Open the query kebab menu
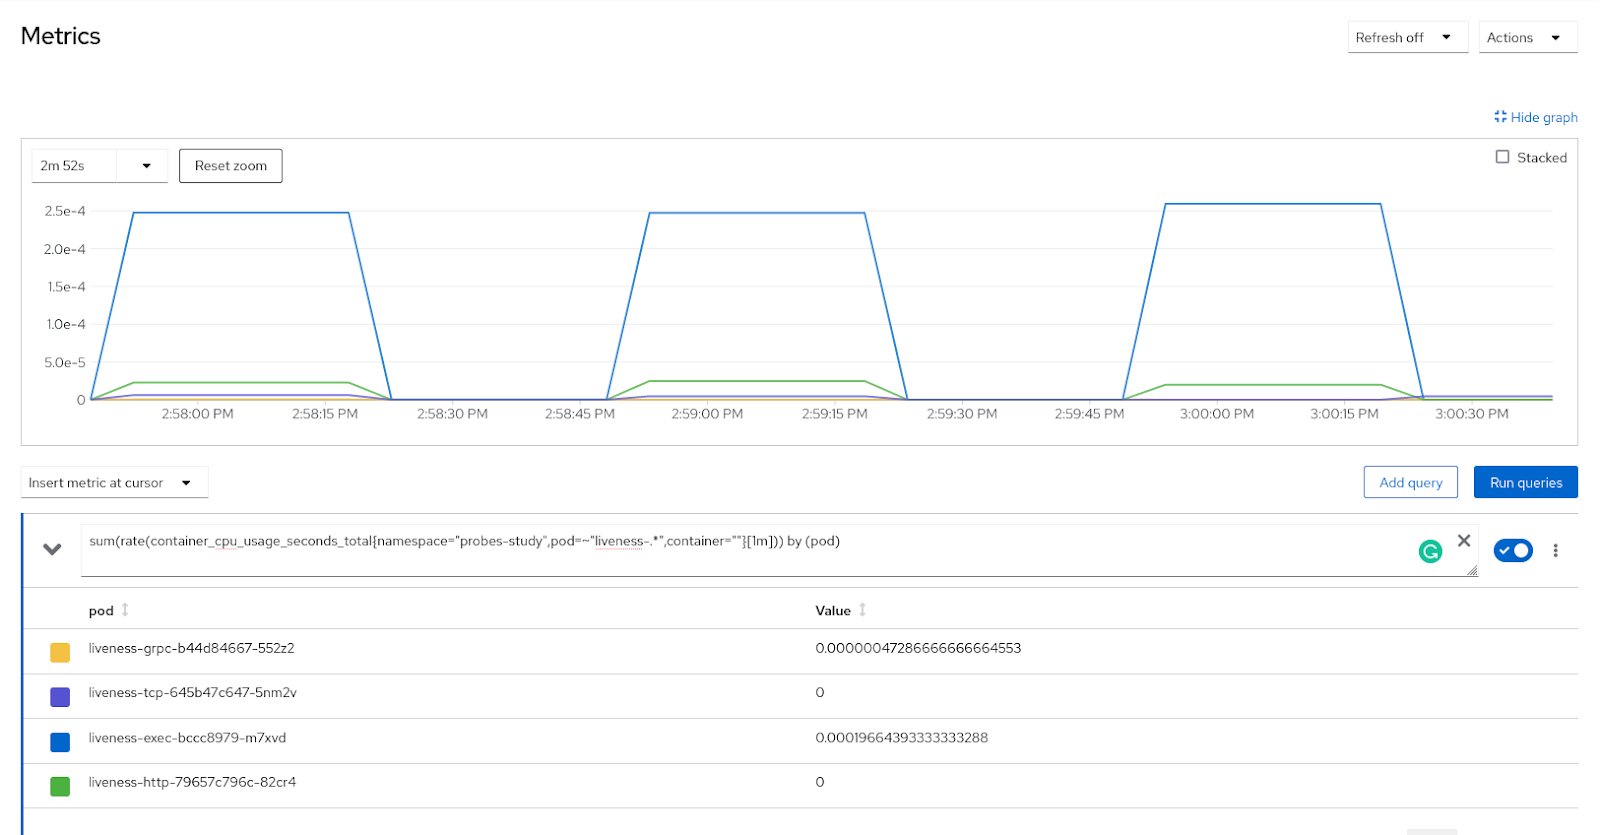The image size is (1600, 835). tap(1555, 550)
